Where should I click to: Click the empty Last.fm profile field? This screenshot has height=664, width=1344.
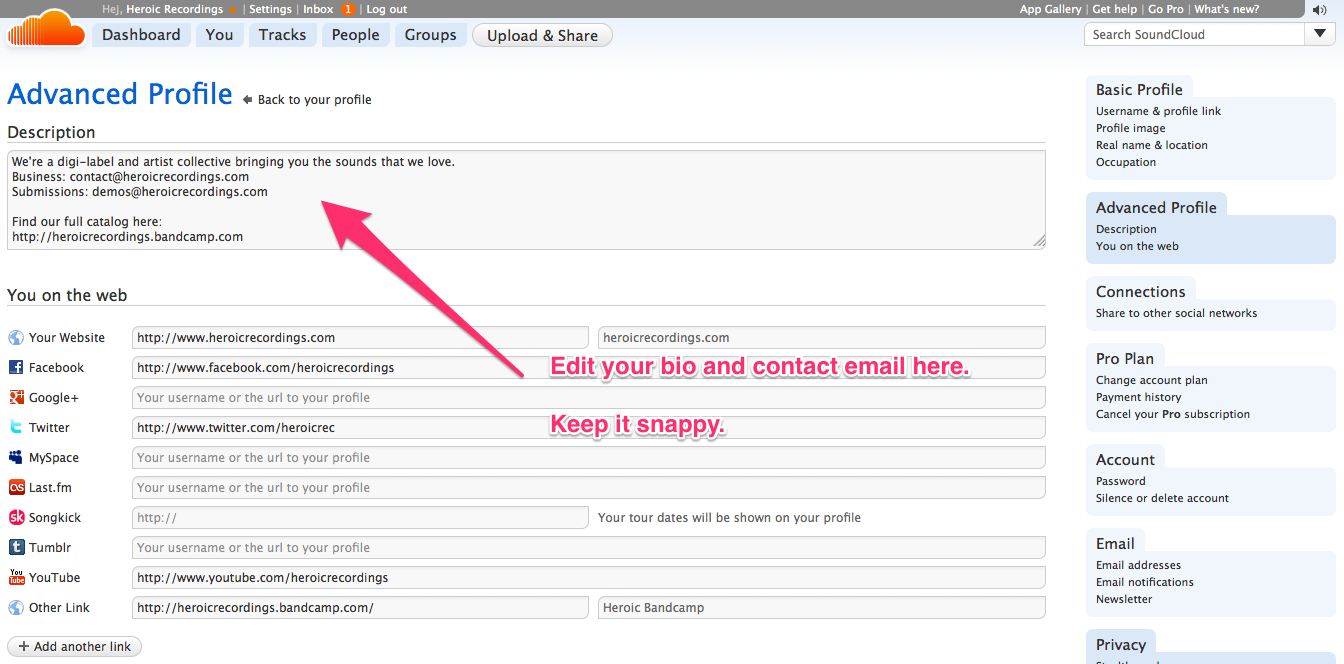[588, 488]
